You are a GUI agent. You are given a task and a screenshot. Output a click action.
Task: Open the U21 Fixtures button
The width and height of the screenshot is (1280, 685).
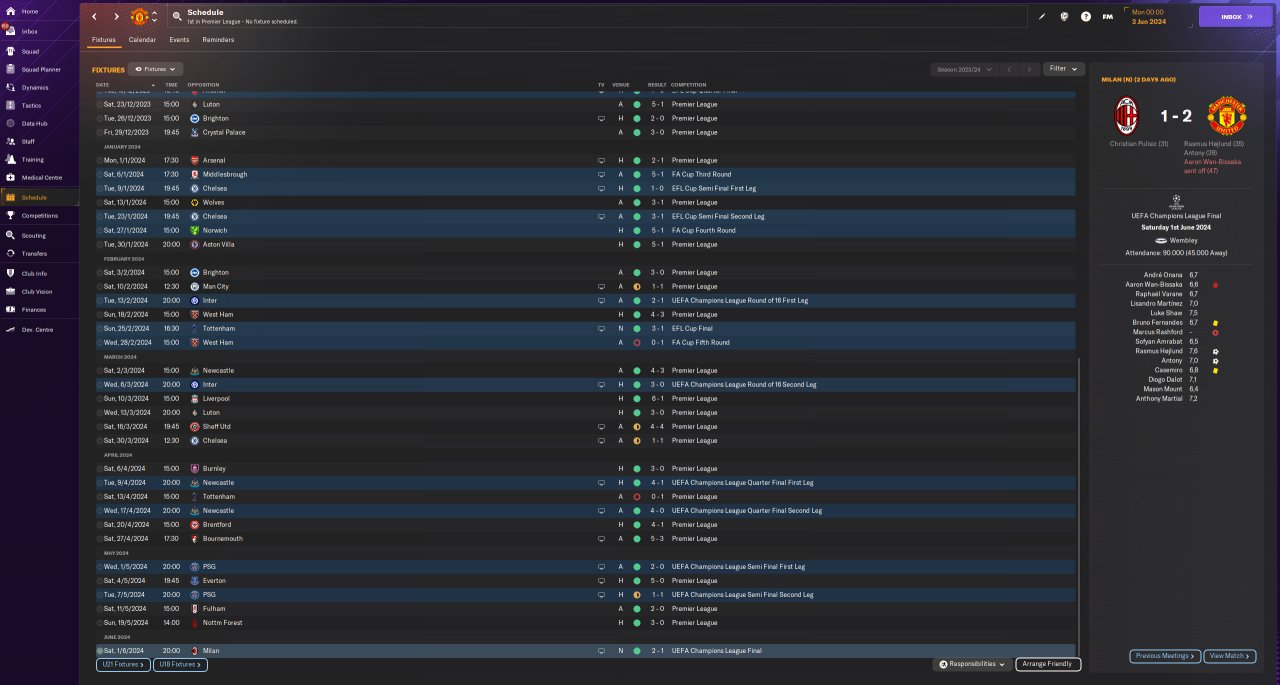click(122, 664)
